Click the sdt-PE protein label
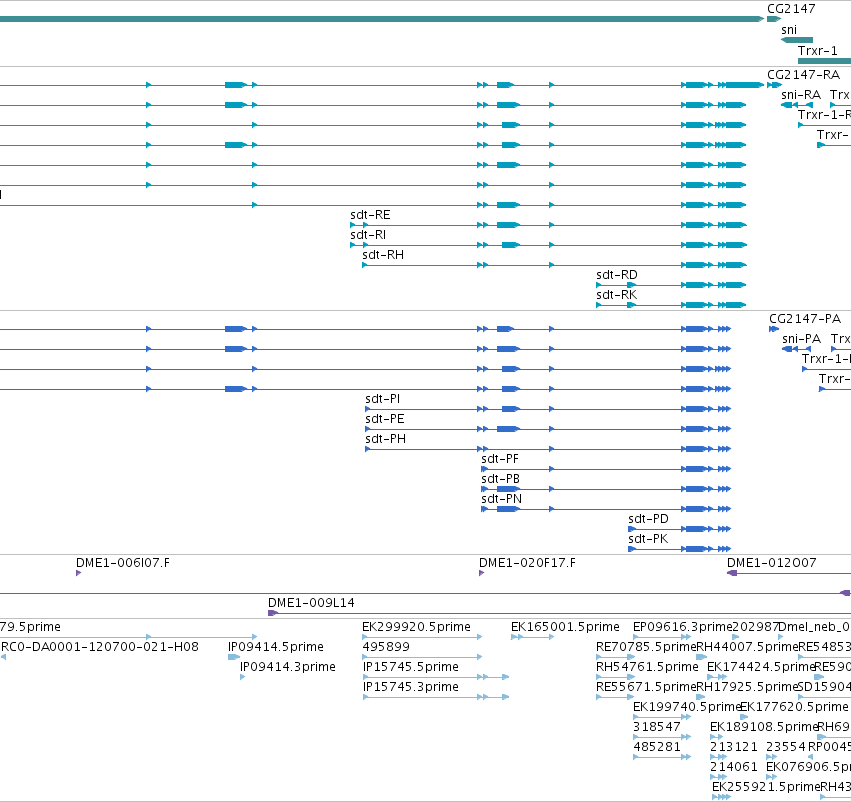Image resolution: width=851 pixels, height=802 pixels. (385, 419)
